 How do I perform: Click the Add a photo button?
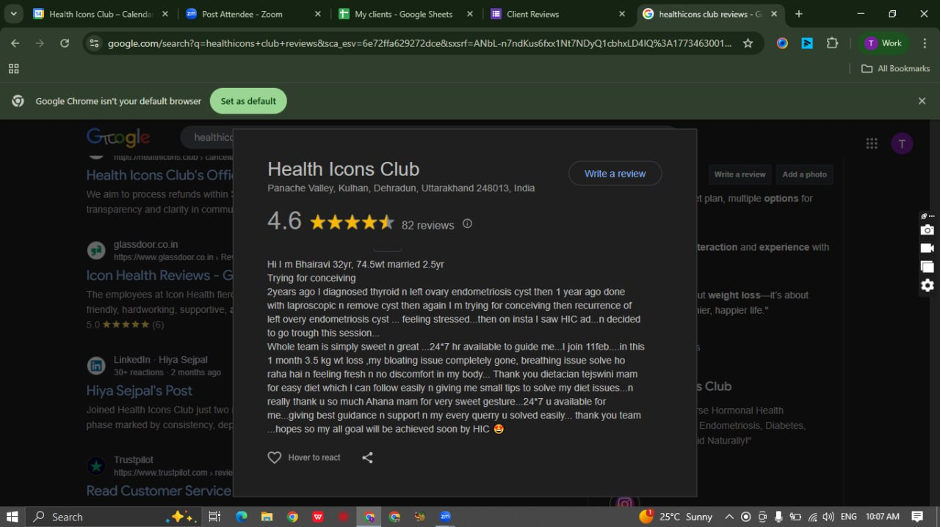(x=804, y=174)
